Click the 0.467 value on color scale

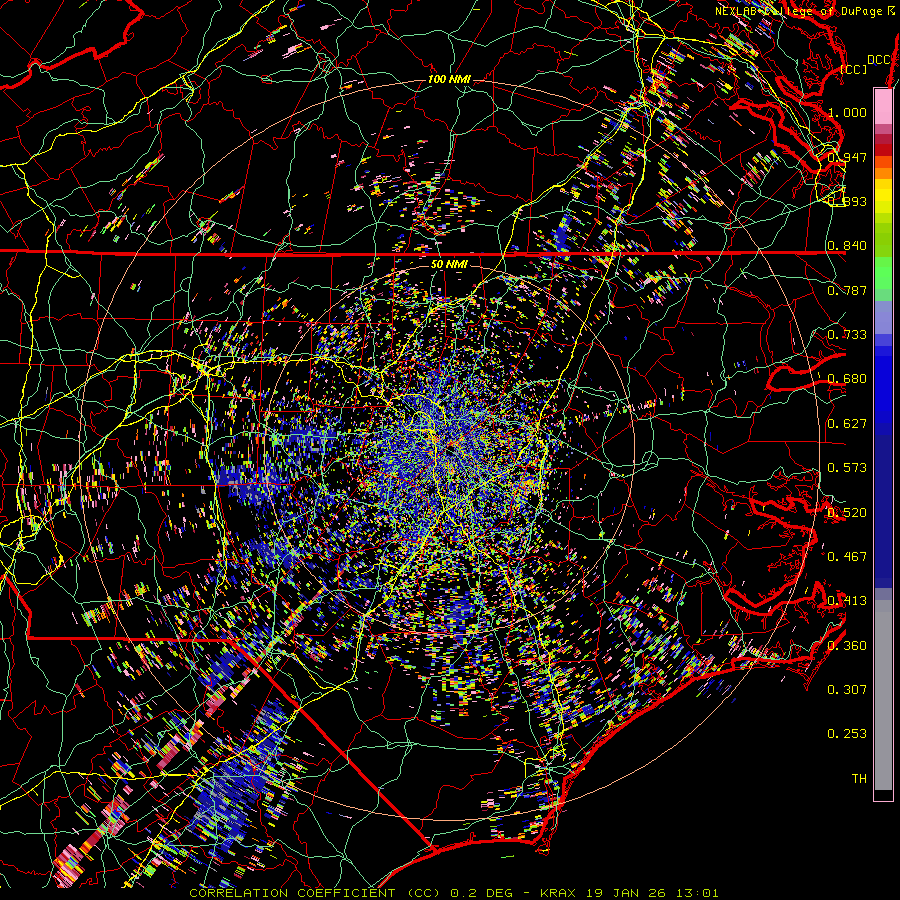847,557
